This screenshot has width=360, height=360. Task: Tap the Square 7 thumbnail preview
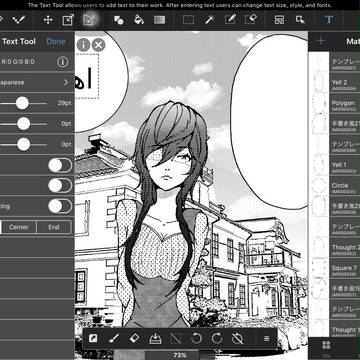click(320, 268)
